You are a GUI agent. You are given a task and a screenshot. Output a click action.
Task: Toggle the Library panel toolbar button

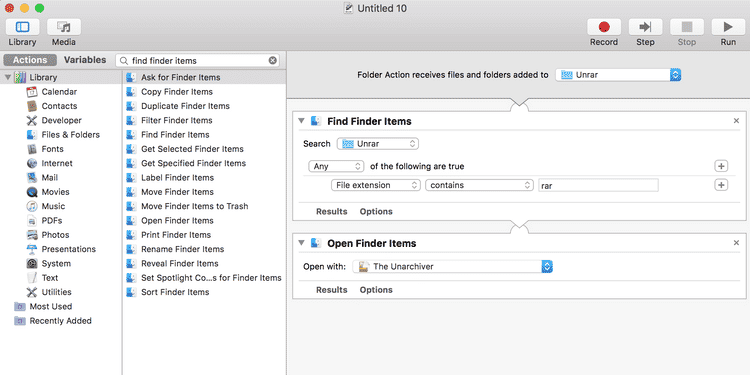click(22, 27)
